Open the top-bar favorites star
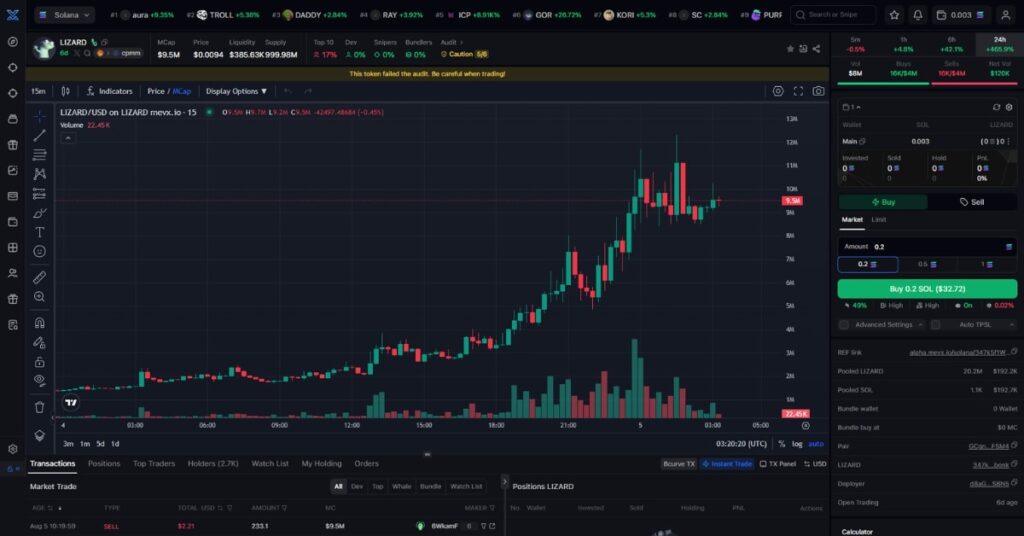The image size is (1024, 536). point(895,14)
